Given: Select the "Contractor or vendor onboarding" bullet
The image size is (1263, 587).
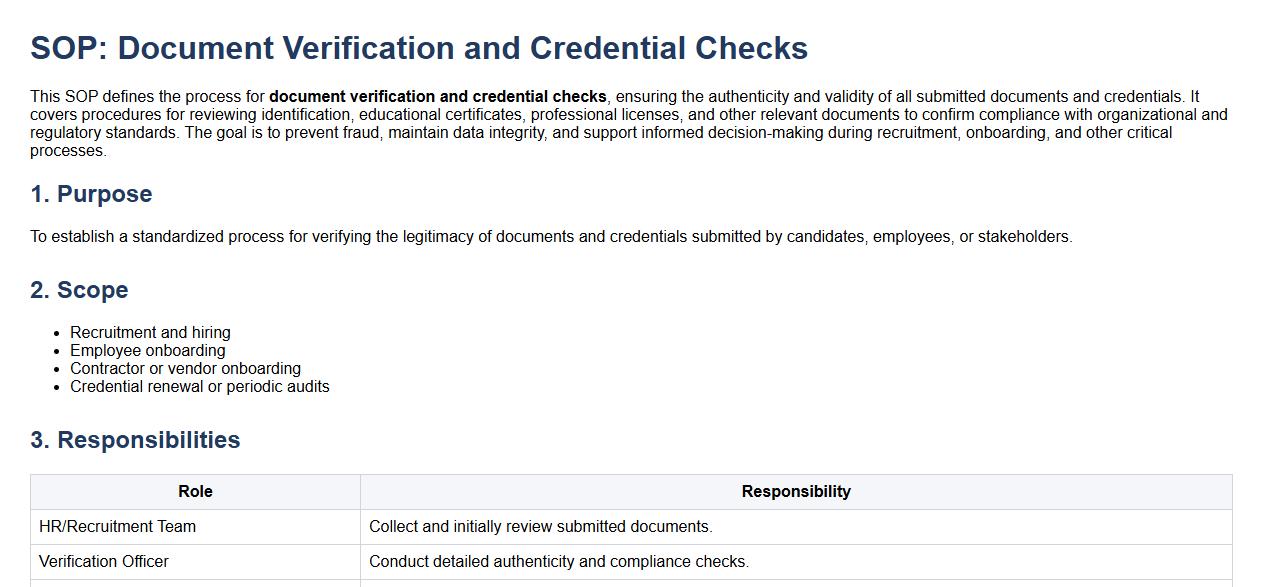Looking at the screenshot, I should pyautogui.click(x=185, y=369).
